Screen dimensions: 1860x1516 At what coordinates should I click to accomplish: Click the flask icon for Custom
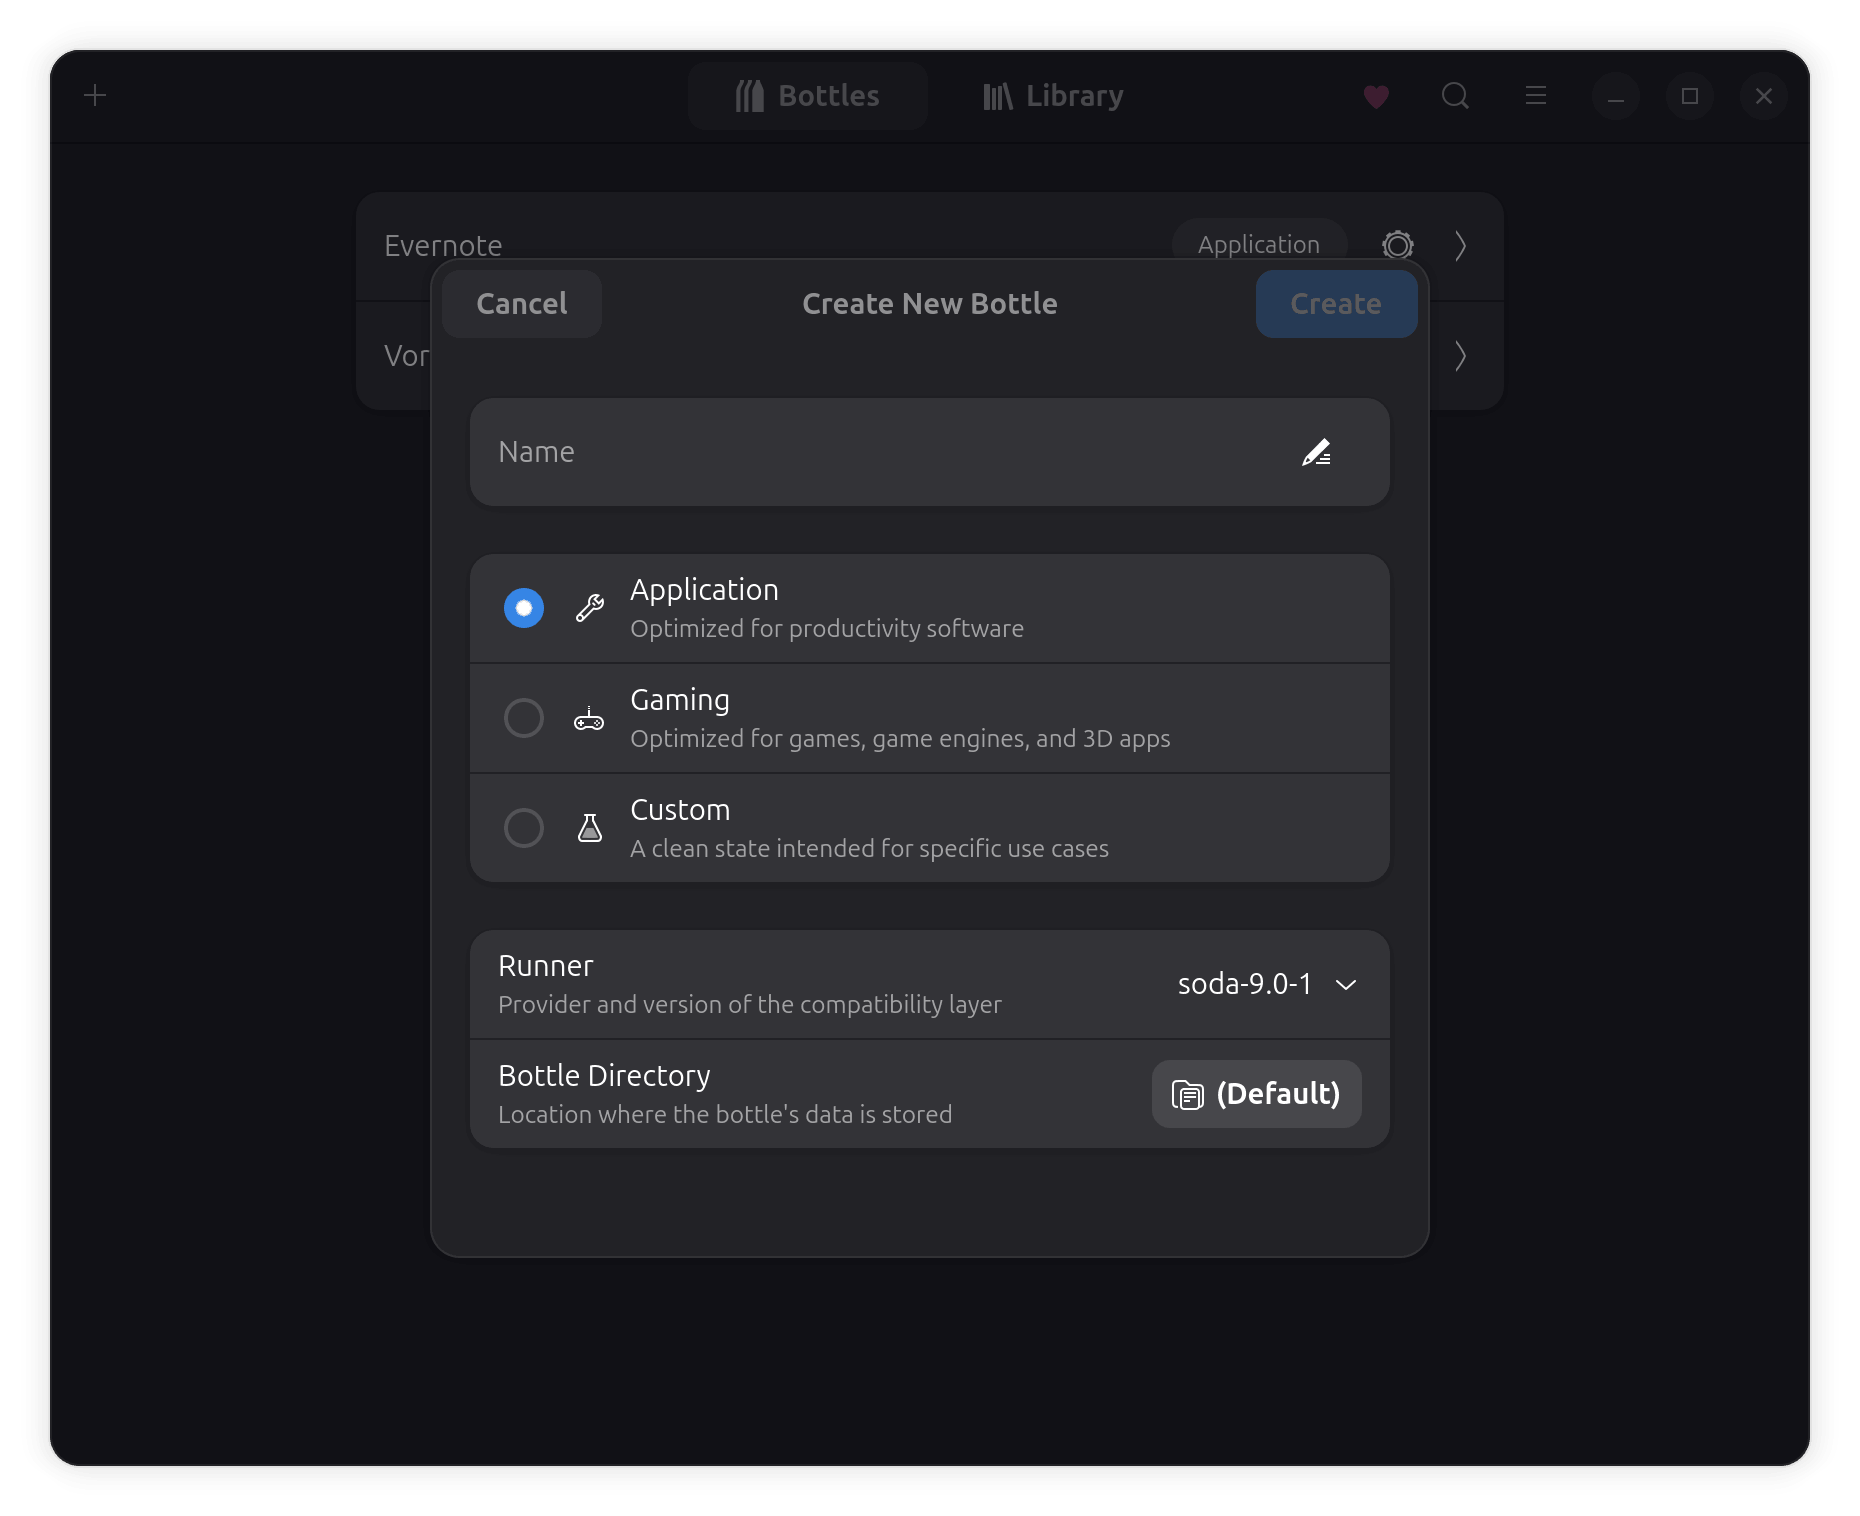click(590, 828)
